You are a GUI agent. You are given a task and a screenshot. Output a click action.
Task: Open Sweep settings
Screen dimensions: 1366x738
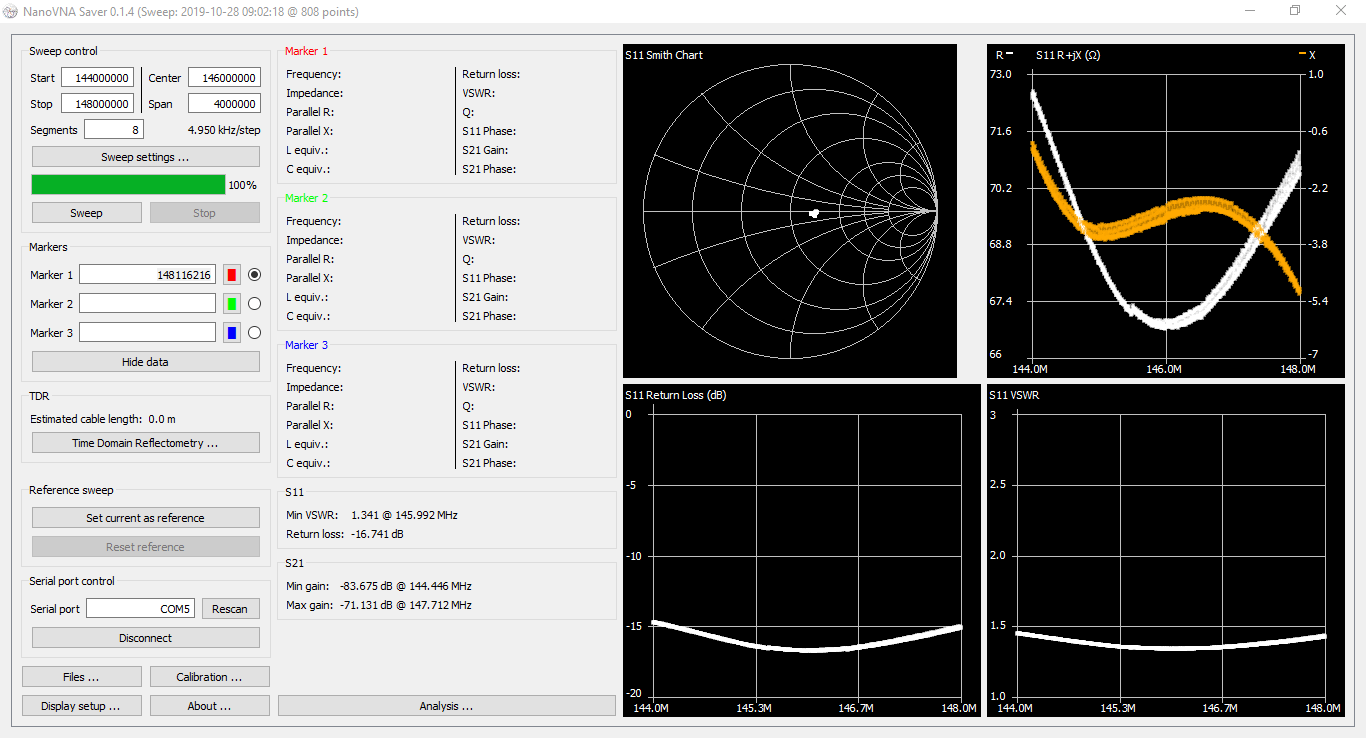click(x=145, y=156)
